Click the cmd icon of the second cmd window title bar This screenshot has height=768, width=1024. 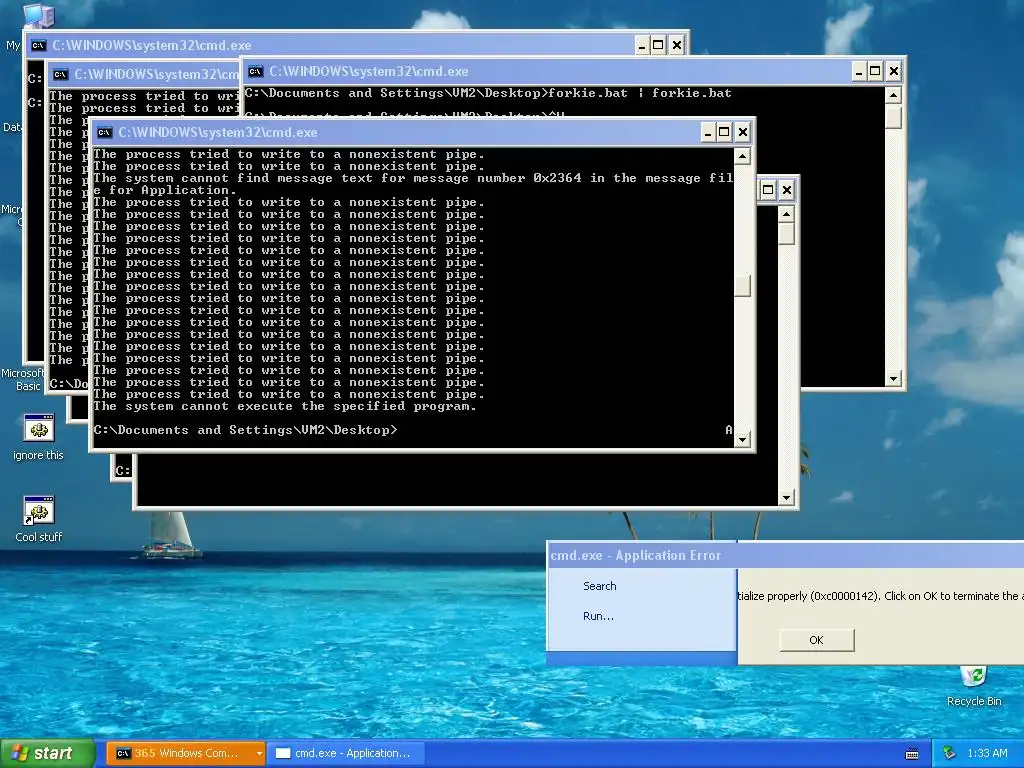60,74
